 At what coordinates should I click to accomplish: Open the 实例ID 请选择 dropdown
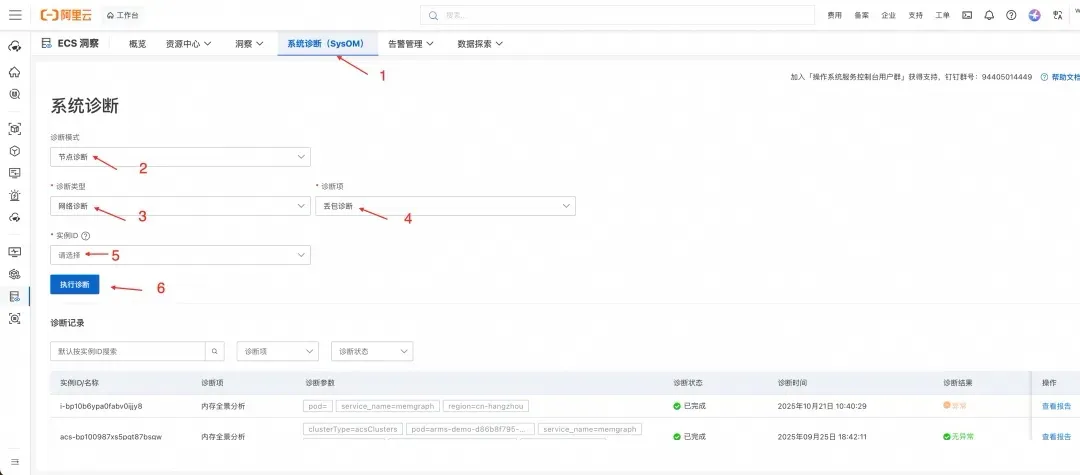coord(180,255)
